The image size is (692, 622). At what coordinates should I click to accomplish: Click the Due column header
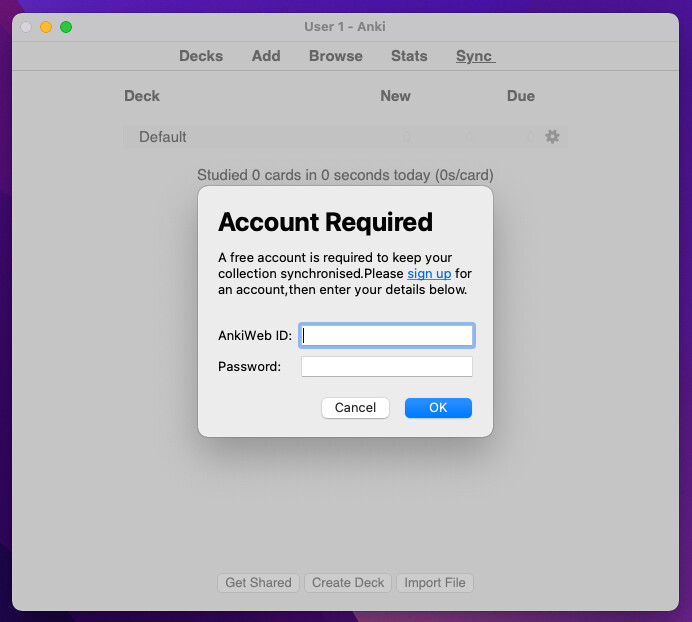pyautogui.click(x=521, y=96)
